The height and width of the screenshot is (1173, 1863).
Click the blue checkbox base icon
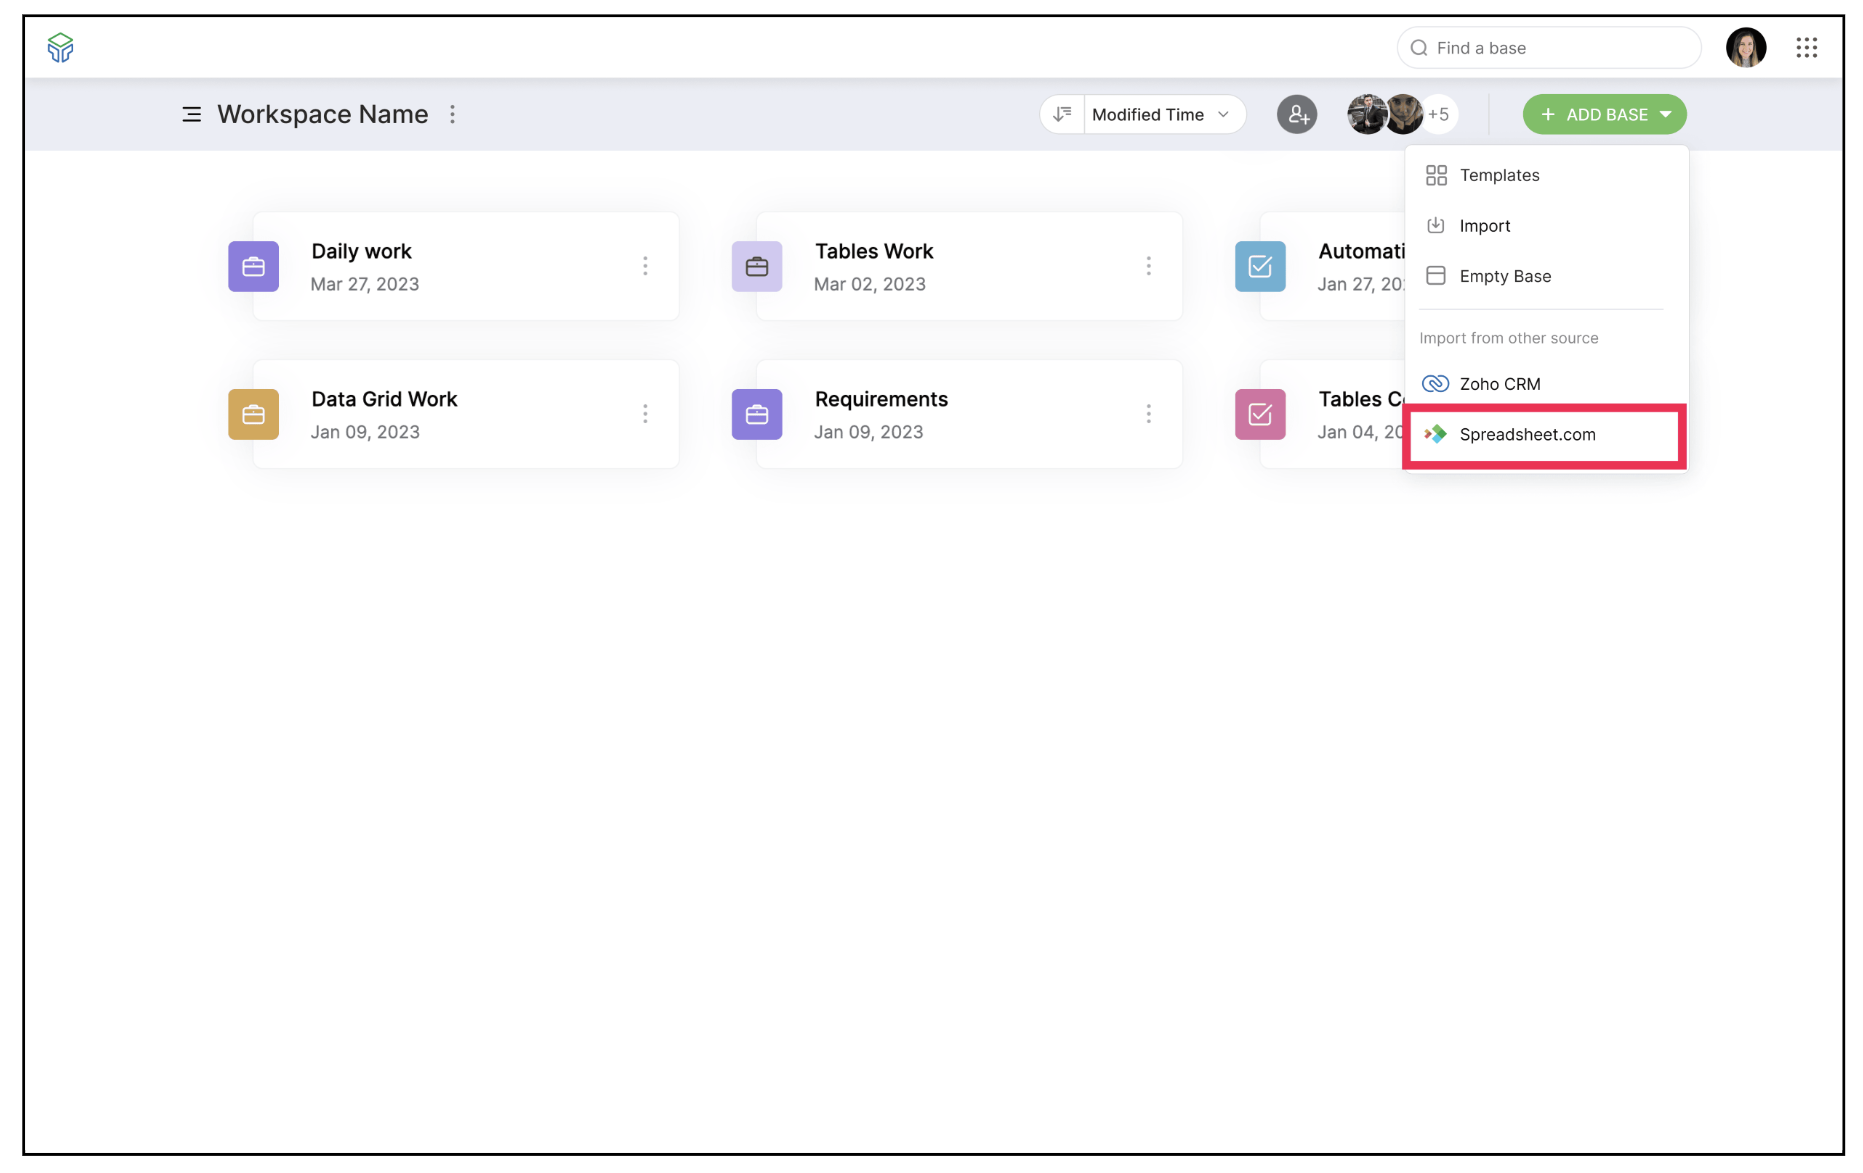tap(1260, 266)
